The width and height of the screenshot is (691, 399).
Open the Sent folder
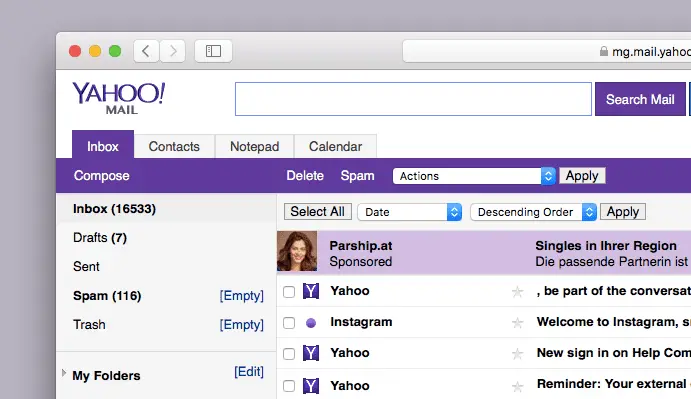point(86,266)
